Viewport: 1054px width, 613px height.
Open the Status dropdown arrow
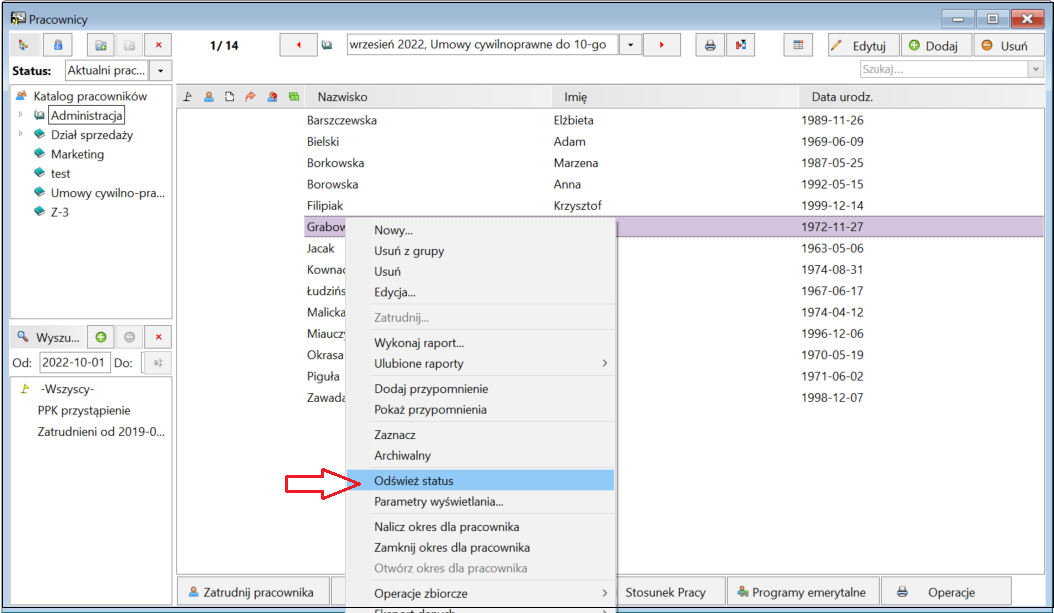(x=161, y=71)
